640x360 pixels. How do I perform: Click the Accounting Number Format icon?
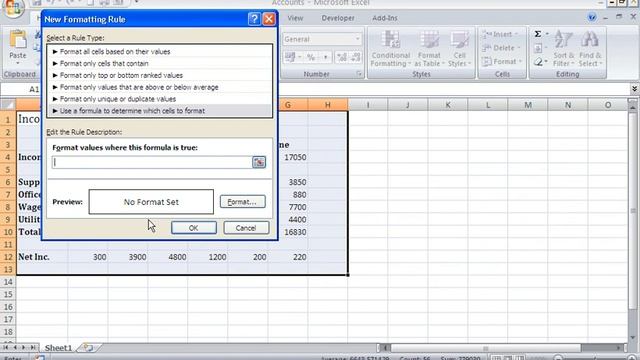[x=289, y=57]
